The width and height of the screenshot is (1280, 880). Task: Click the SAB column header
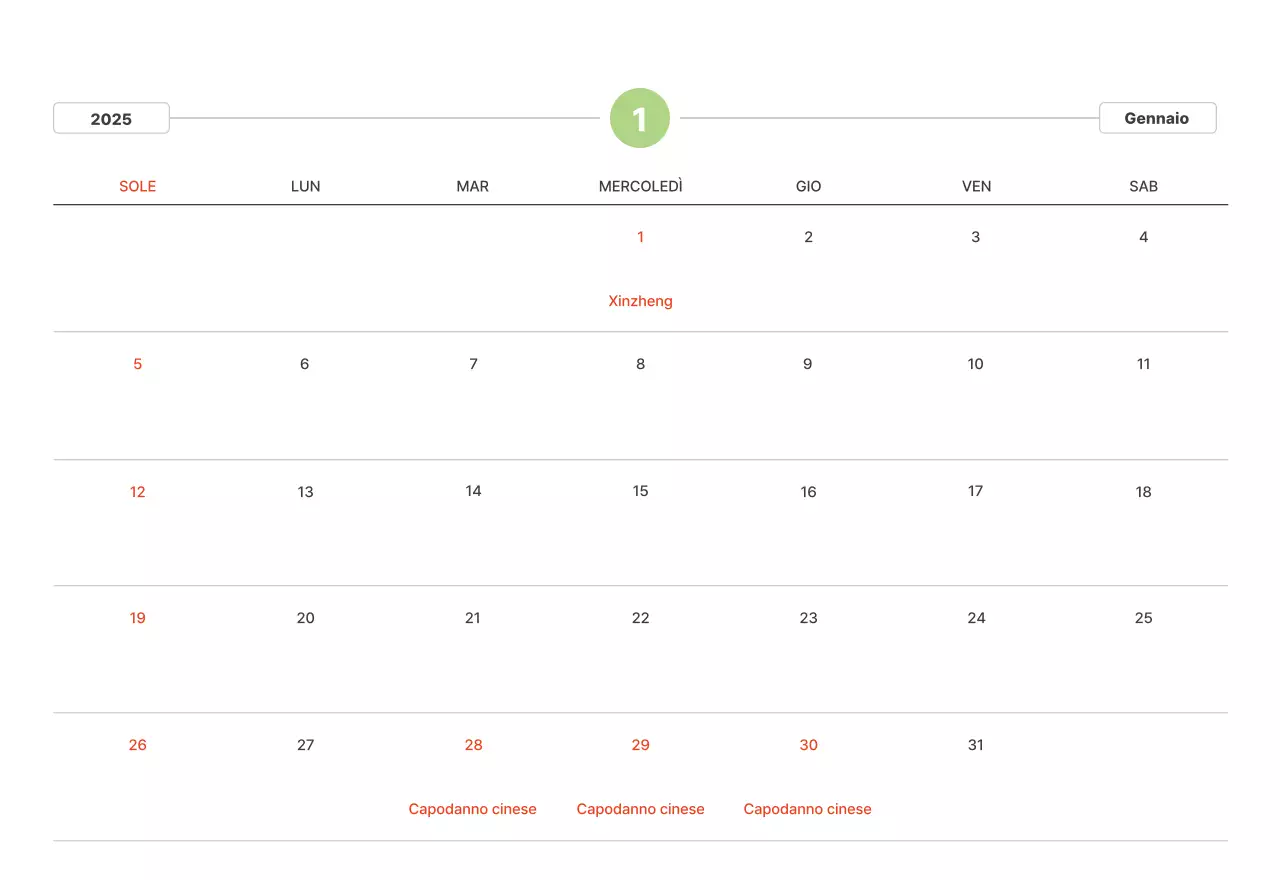[x=1143, y=186]
